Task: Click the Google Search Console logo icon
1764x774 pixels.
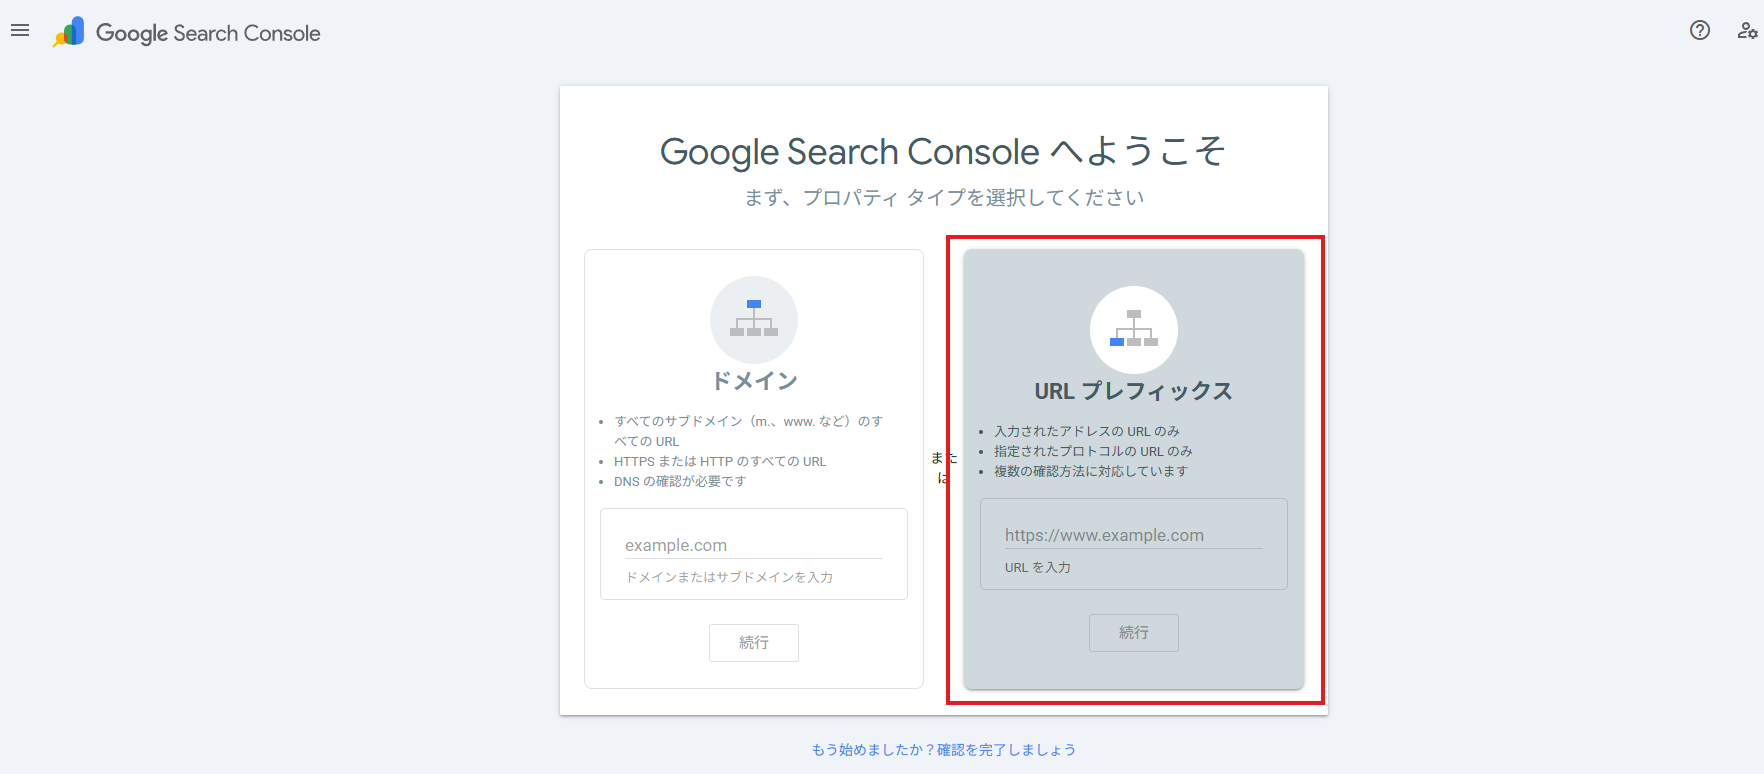Action: 69,32
